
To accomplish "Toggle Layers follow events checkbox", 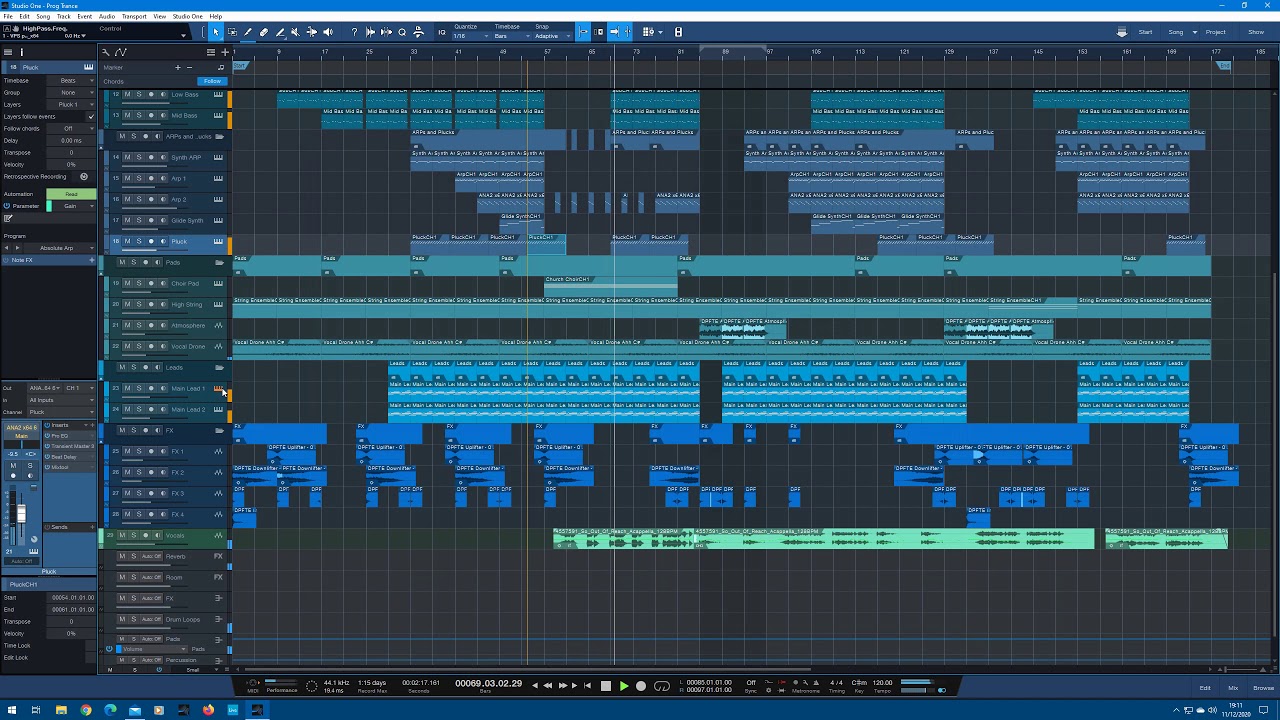I will [x=90, y=117].
